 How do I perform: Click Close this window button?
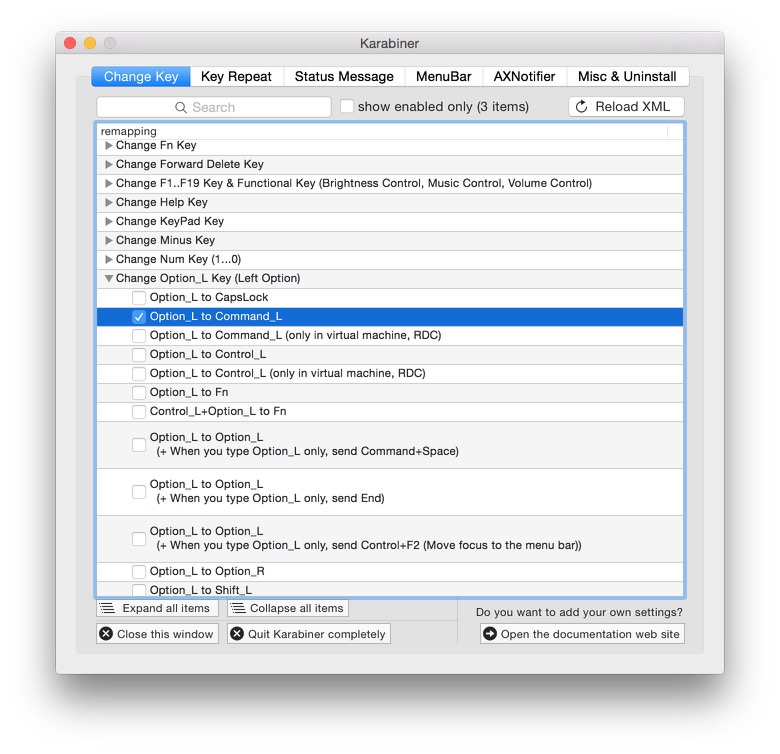coord(157,634)
